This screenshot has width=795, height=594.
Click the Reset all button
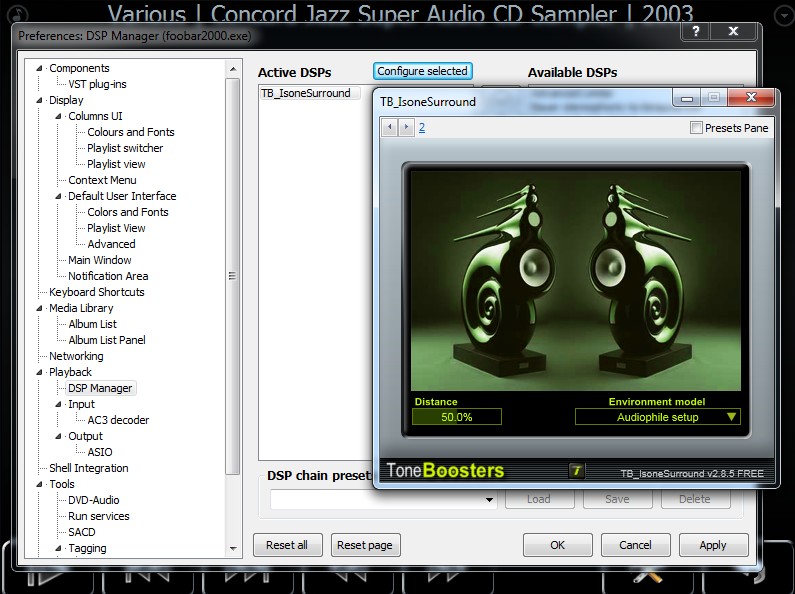(287, 545)
